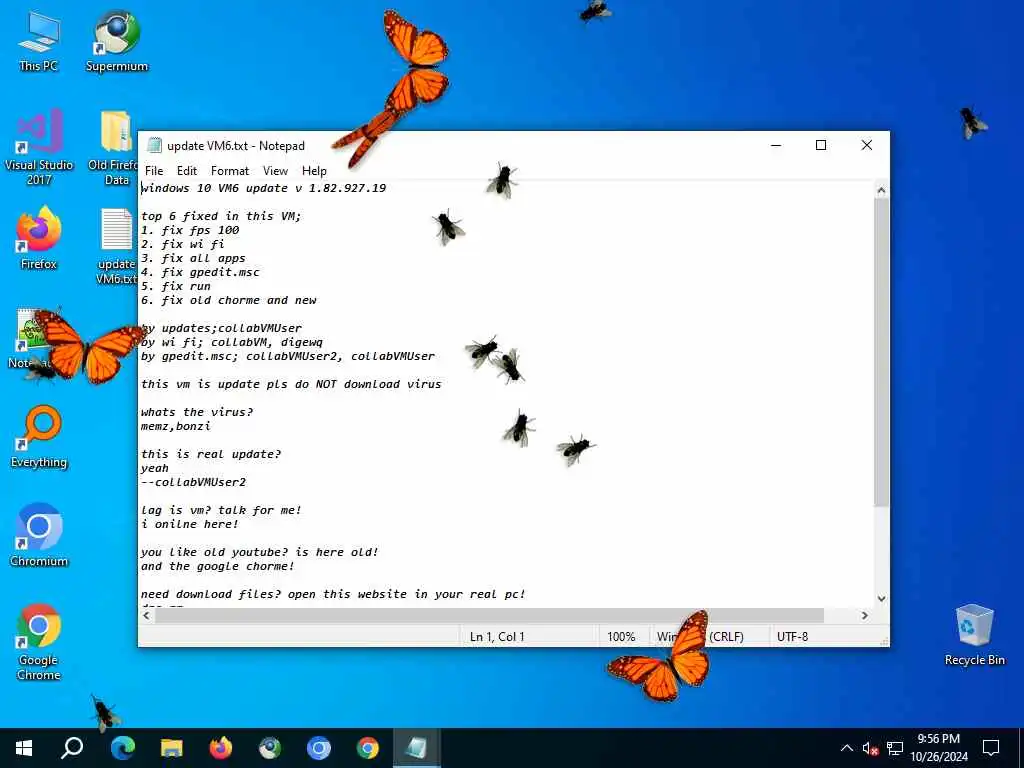
Task: Click the muted volume tray icon
Action: coord(870,748)
